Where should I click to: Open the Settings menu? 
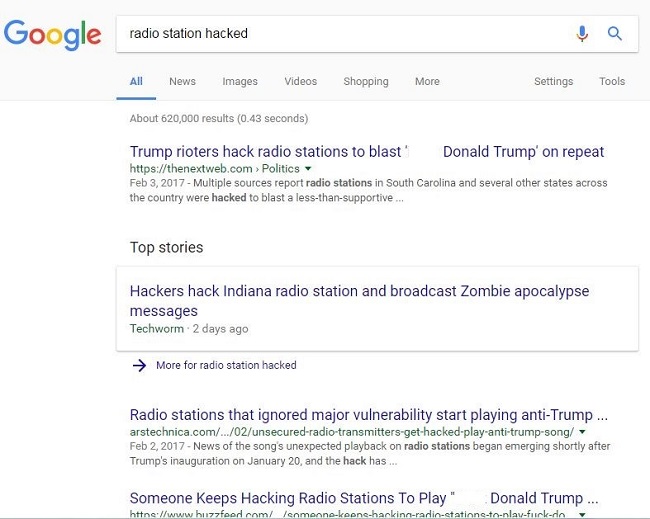pyautogui.click(x=553, y=82)
